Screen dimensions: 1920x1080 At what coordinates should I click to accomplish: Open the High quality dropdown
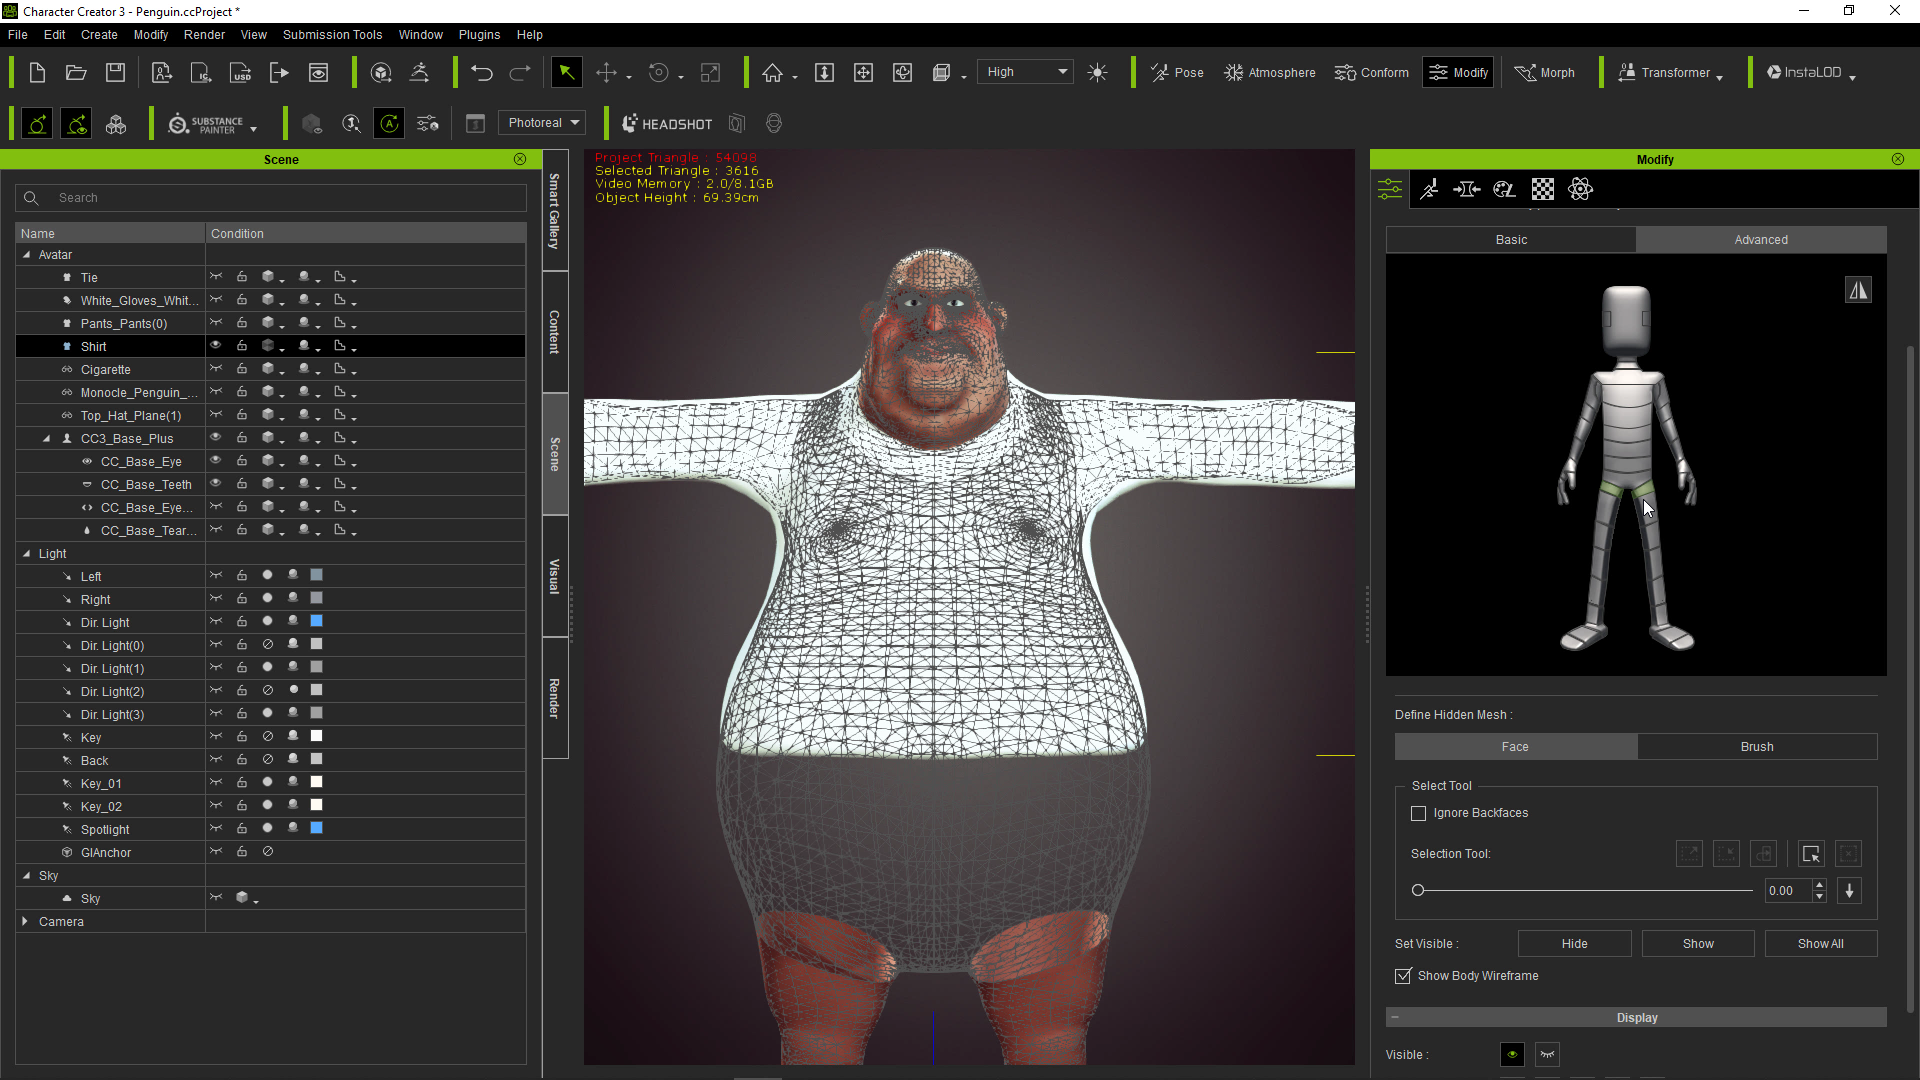click(1026, 72)
